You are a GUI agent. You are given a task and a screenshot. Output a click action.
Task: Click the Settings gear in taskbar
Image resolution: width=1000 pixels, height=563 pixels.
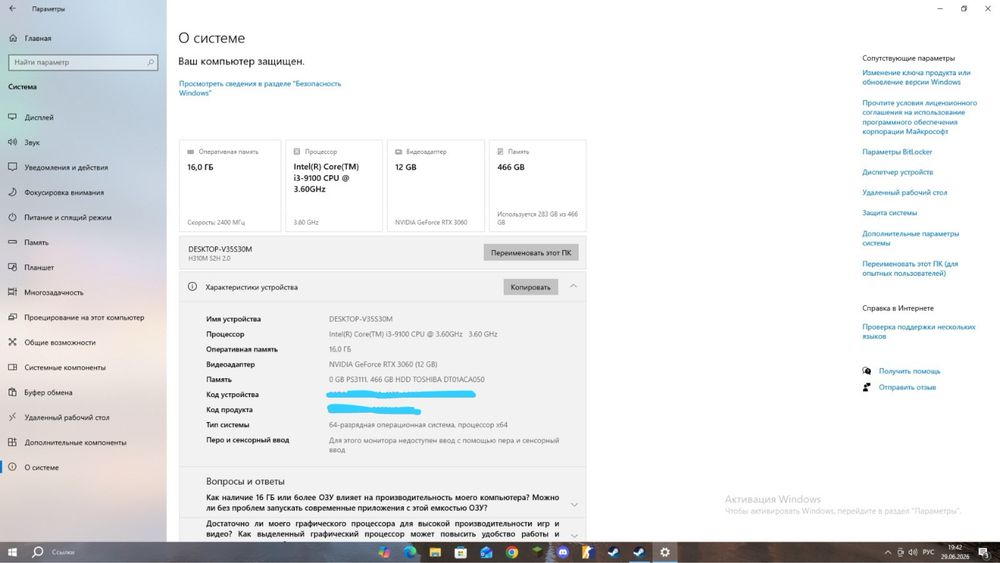[x=665, y=552]
